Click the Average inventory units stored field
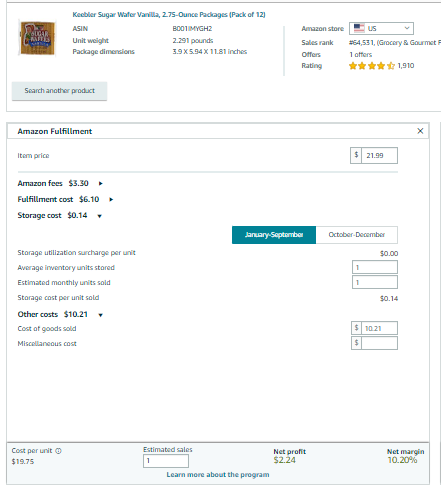 click(375, 267)
